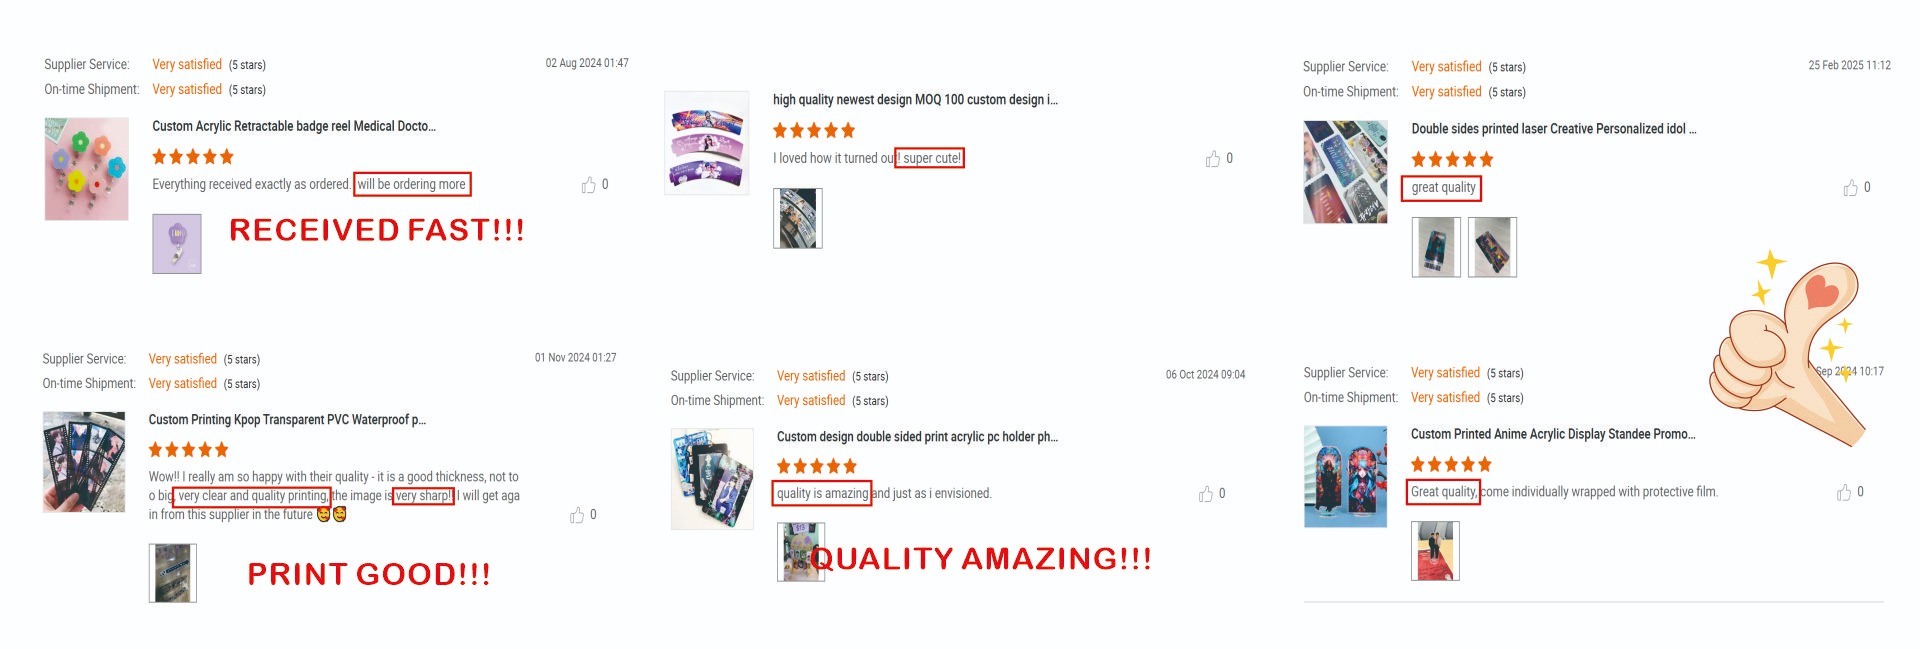
Task: View review photo above 'PRINT GOOD!!!' text
Action: click(x=173, y=573)
